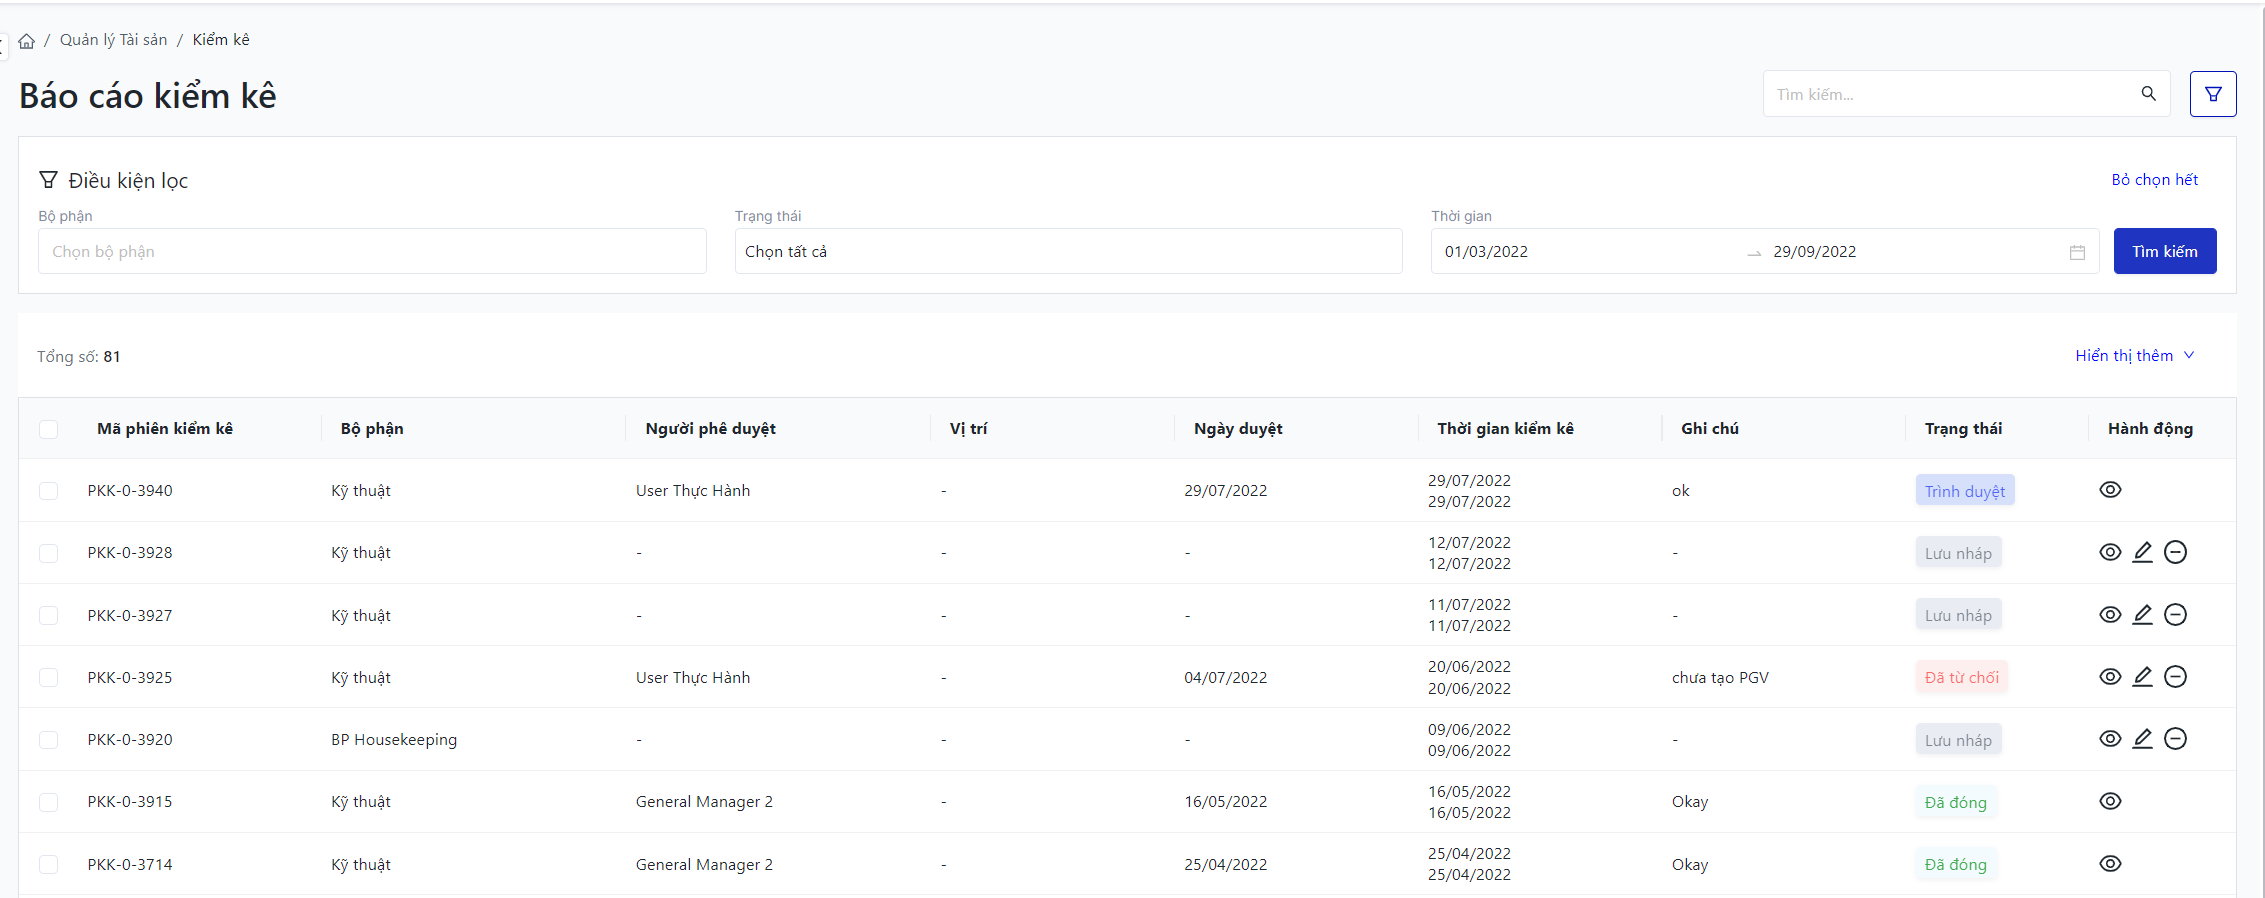View PKK-0-3915 details via eye icon
Screen dimensions: 2265x898
(2110, 801)
